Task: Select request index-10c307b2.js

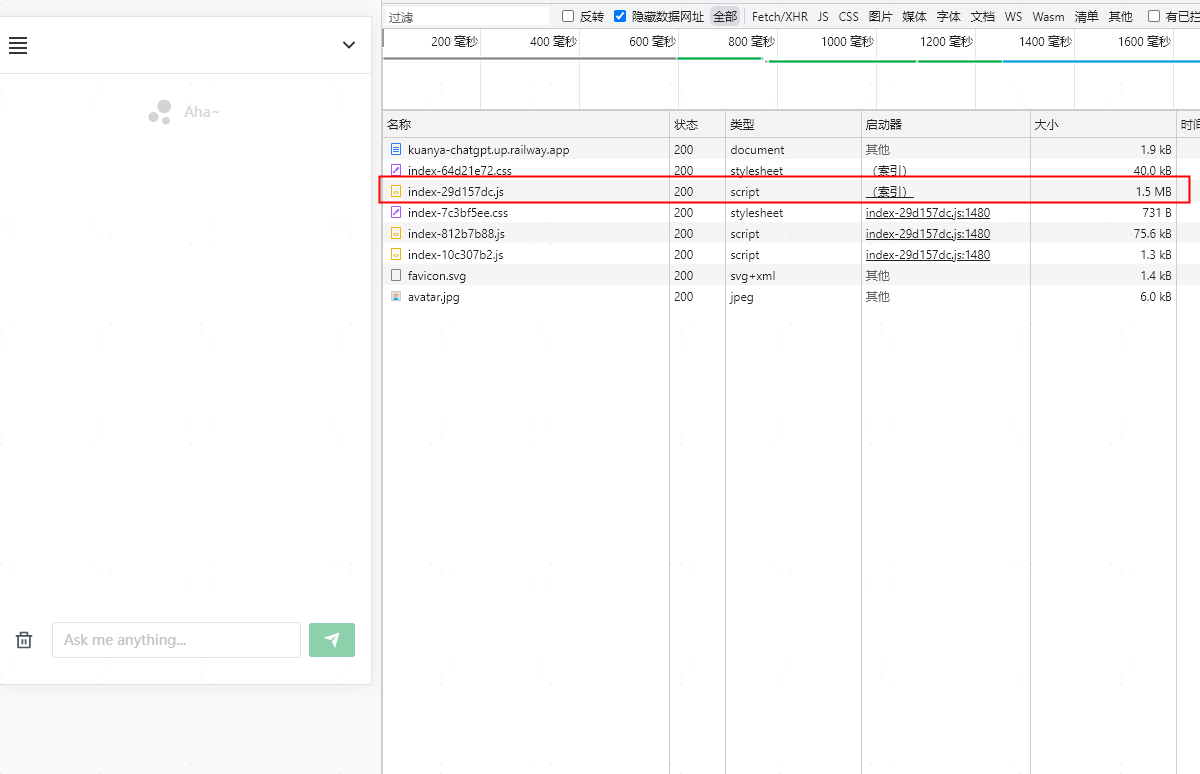Action: point(455,255)
